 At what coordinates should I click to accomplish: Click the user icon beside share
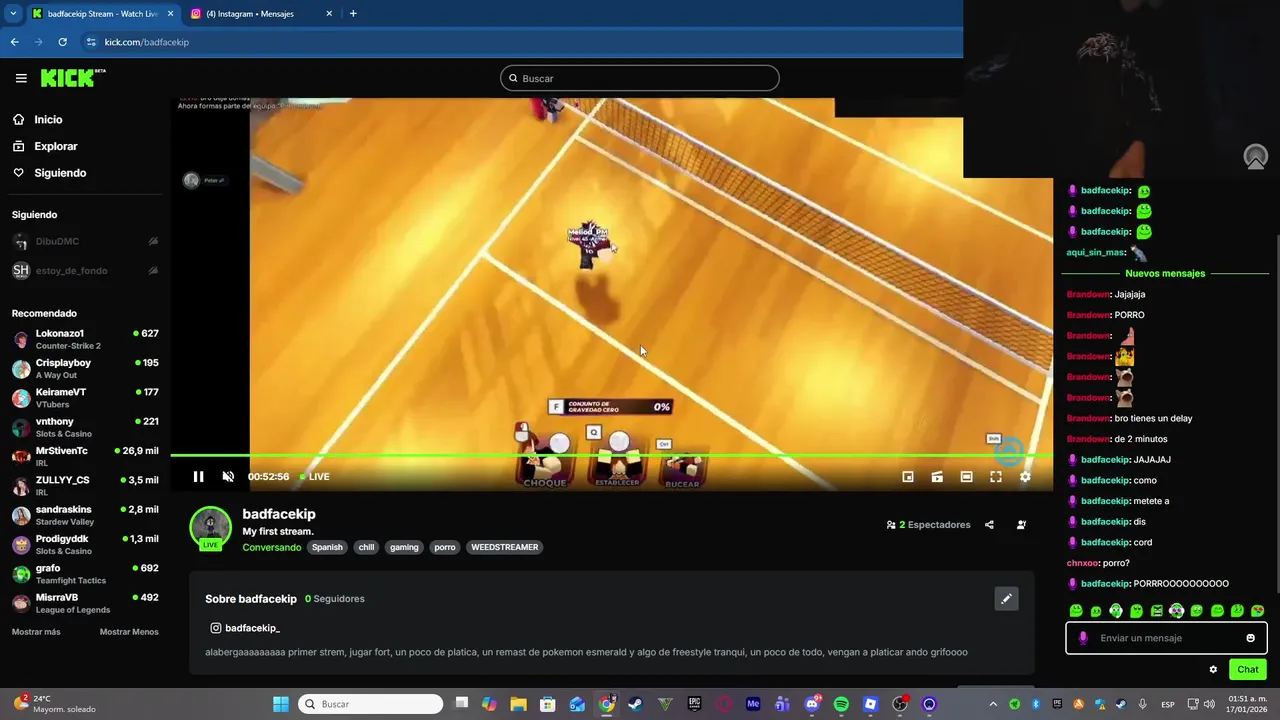pyautogui.click(x=1021, y=524)
